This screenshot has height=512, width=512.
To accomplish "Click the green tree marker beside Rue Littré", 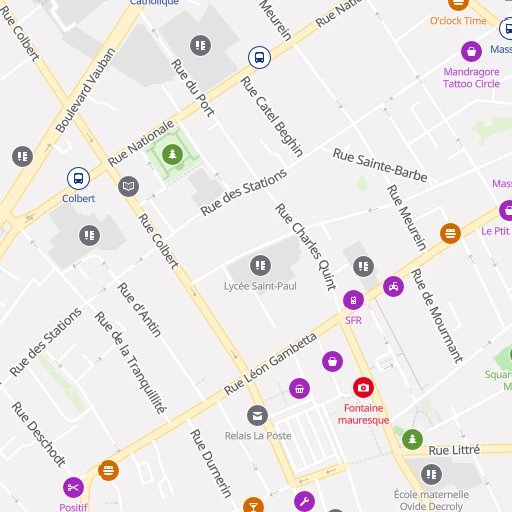I will pyautogui.click(x=412, y=439).
